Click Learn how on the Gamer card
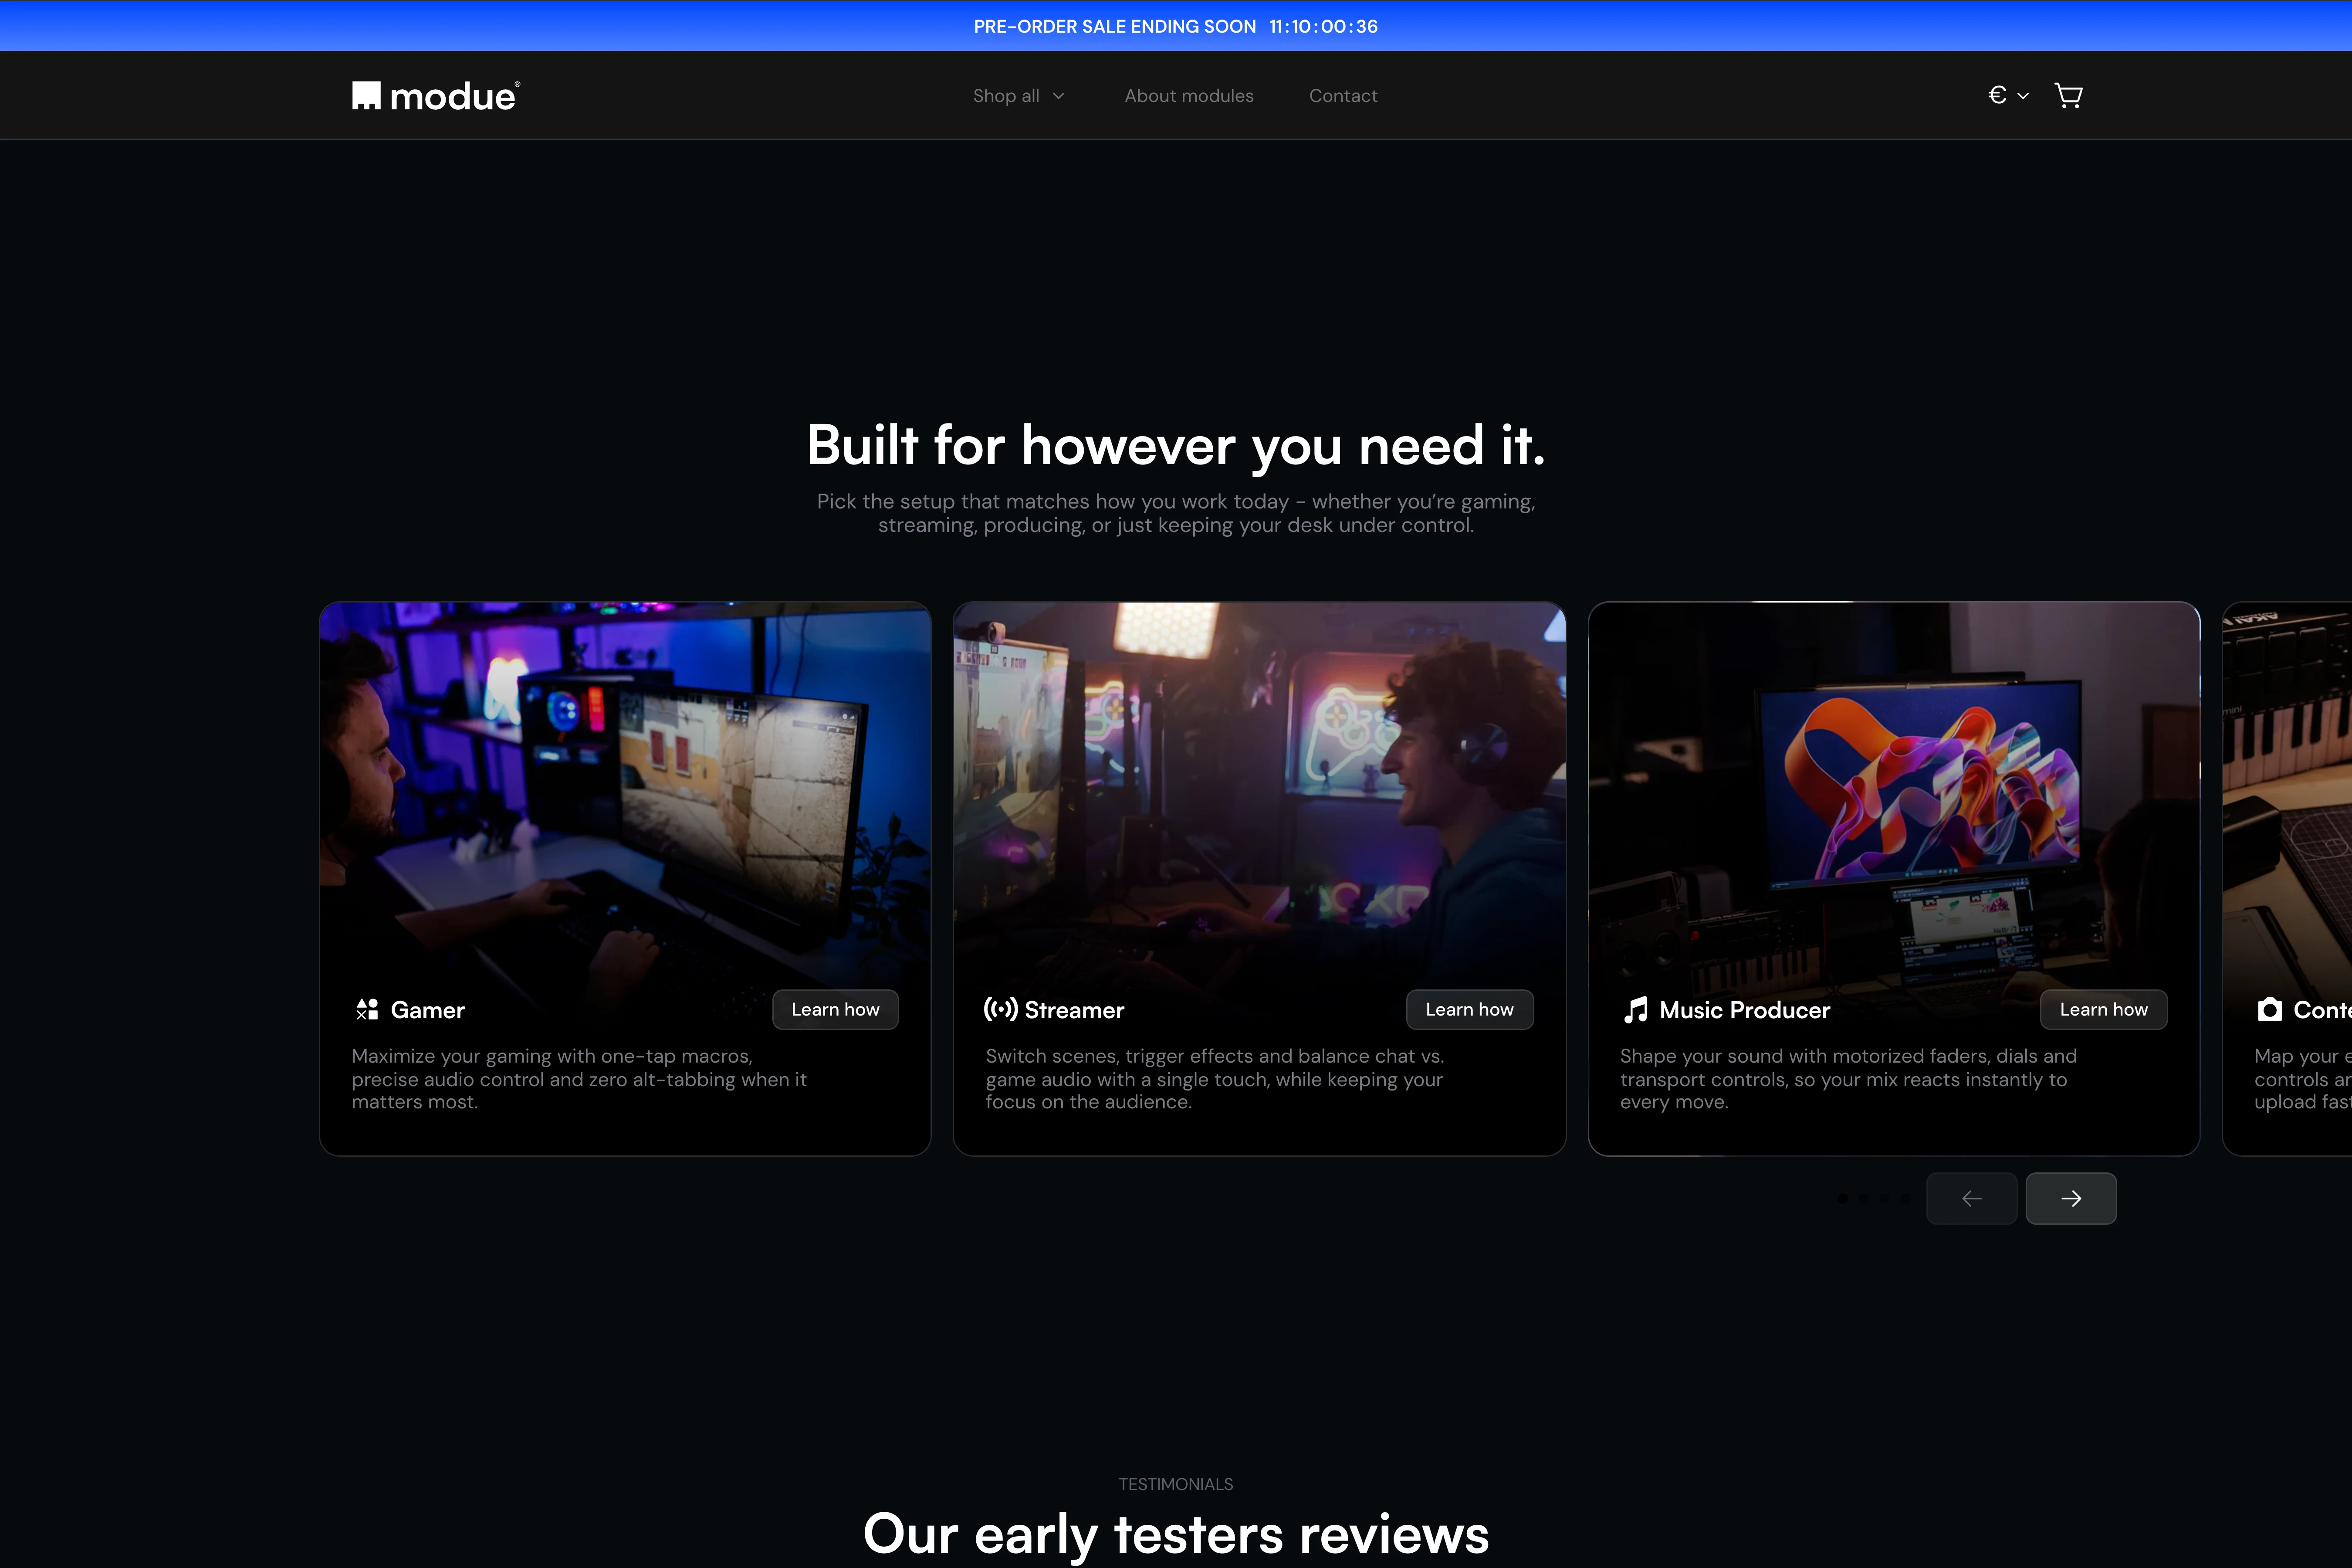Viewport: 2352px width, 1568px height. click(835, 1010)
